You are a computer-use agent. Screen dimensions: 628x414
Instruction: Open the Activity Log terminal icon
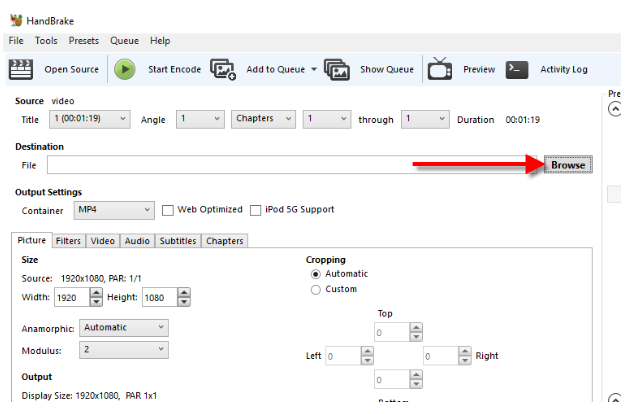(x=516, y=69)
